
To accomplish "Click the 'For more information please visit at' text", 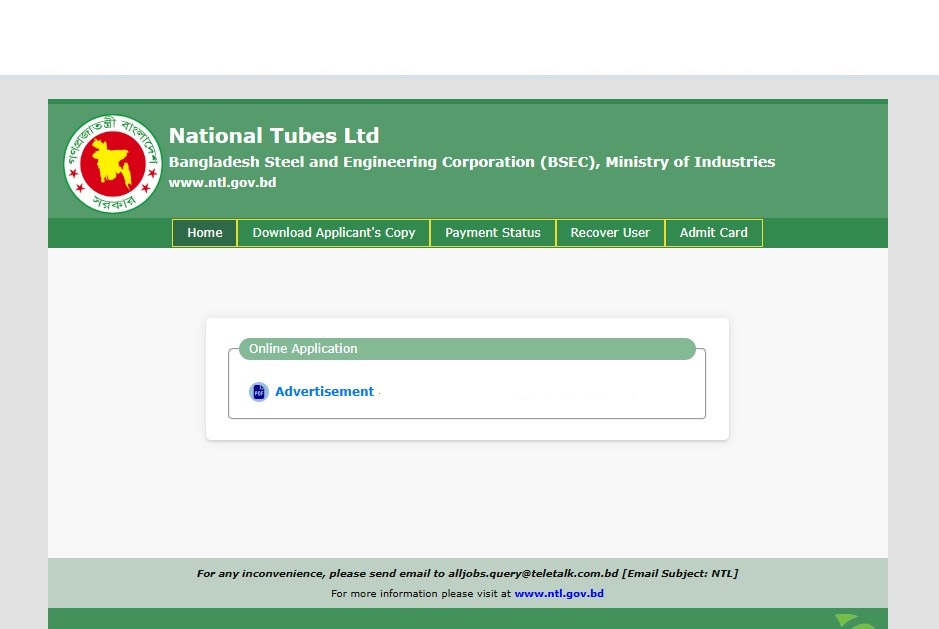I will [x=421, y=594].
